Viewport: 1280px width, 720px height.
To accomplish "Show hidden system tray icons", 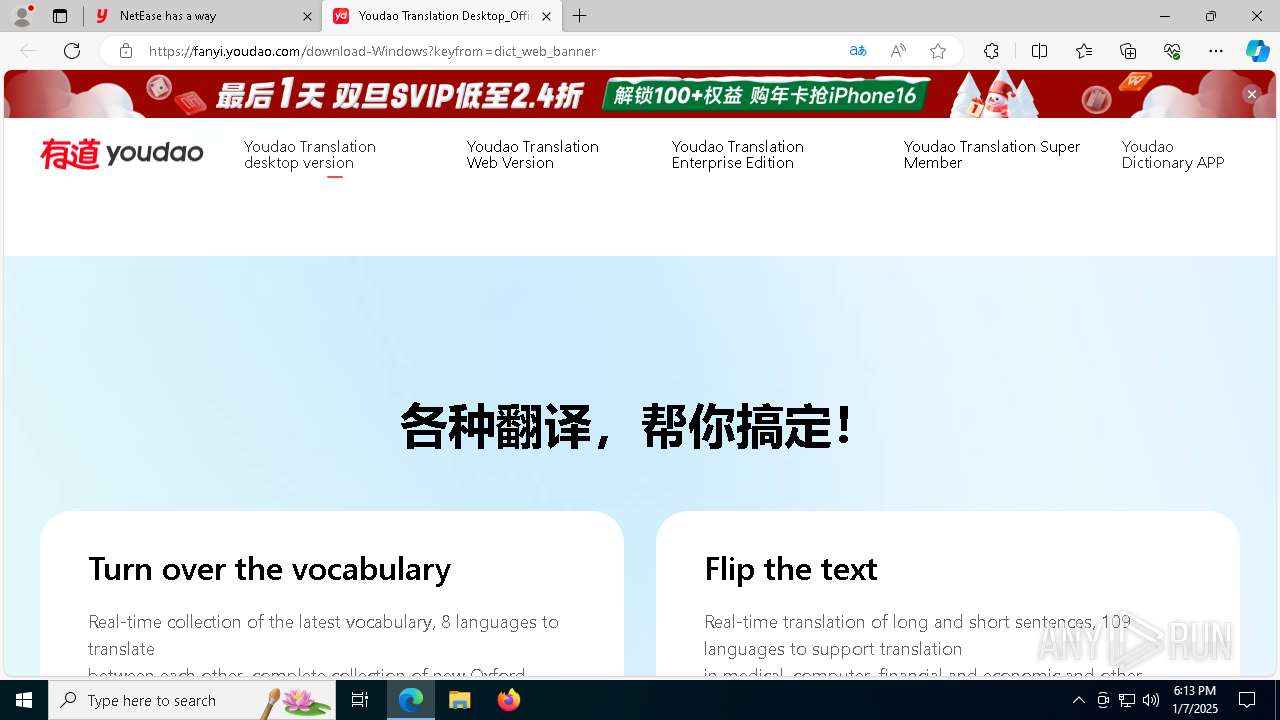I will 1078,700.
